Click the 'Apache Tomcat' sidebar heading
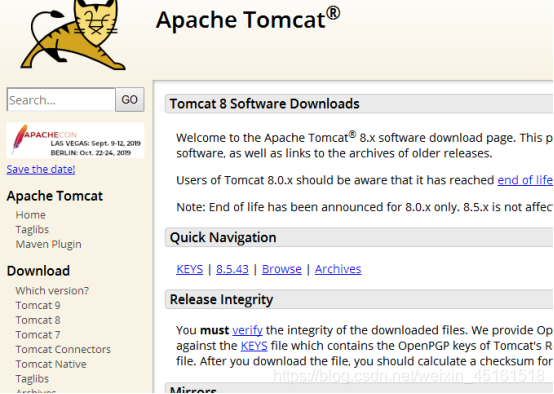This screenshot has height=394, width=554. 55,196
